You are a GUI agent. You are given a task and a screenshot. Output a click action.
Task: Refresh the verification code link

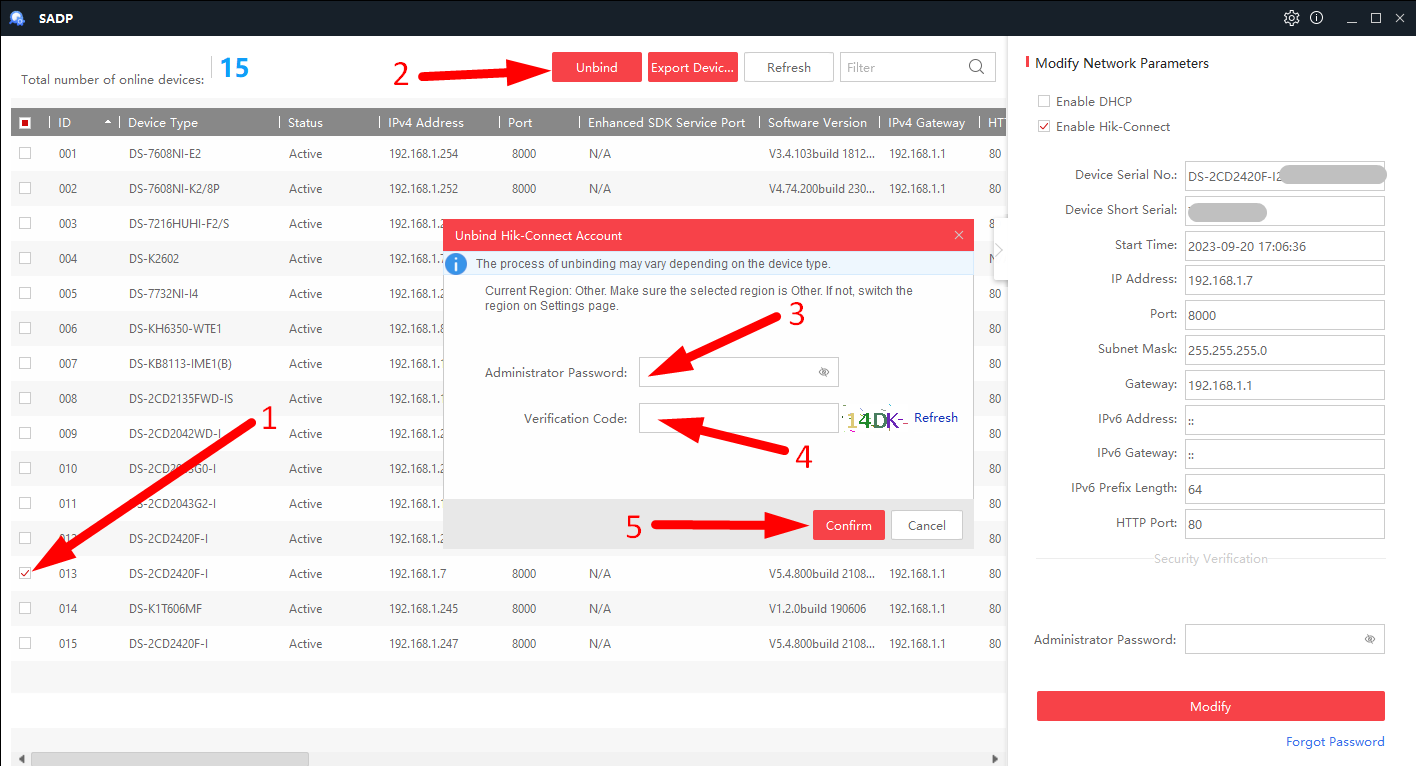(936, 418)
